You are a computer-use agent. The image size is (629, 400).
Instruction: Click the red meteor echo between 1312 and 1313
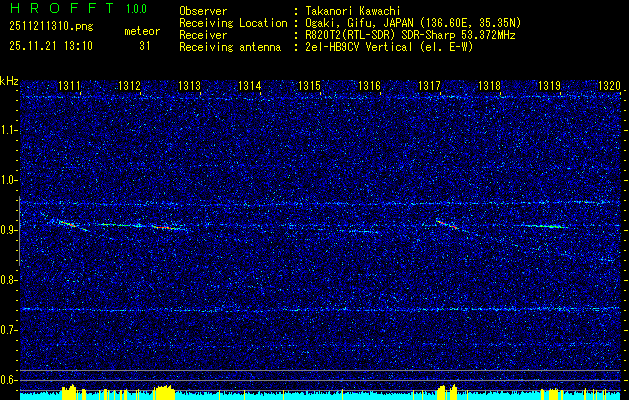pyautogui.click(x=164, y=227)
